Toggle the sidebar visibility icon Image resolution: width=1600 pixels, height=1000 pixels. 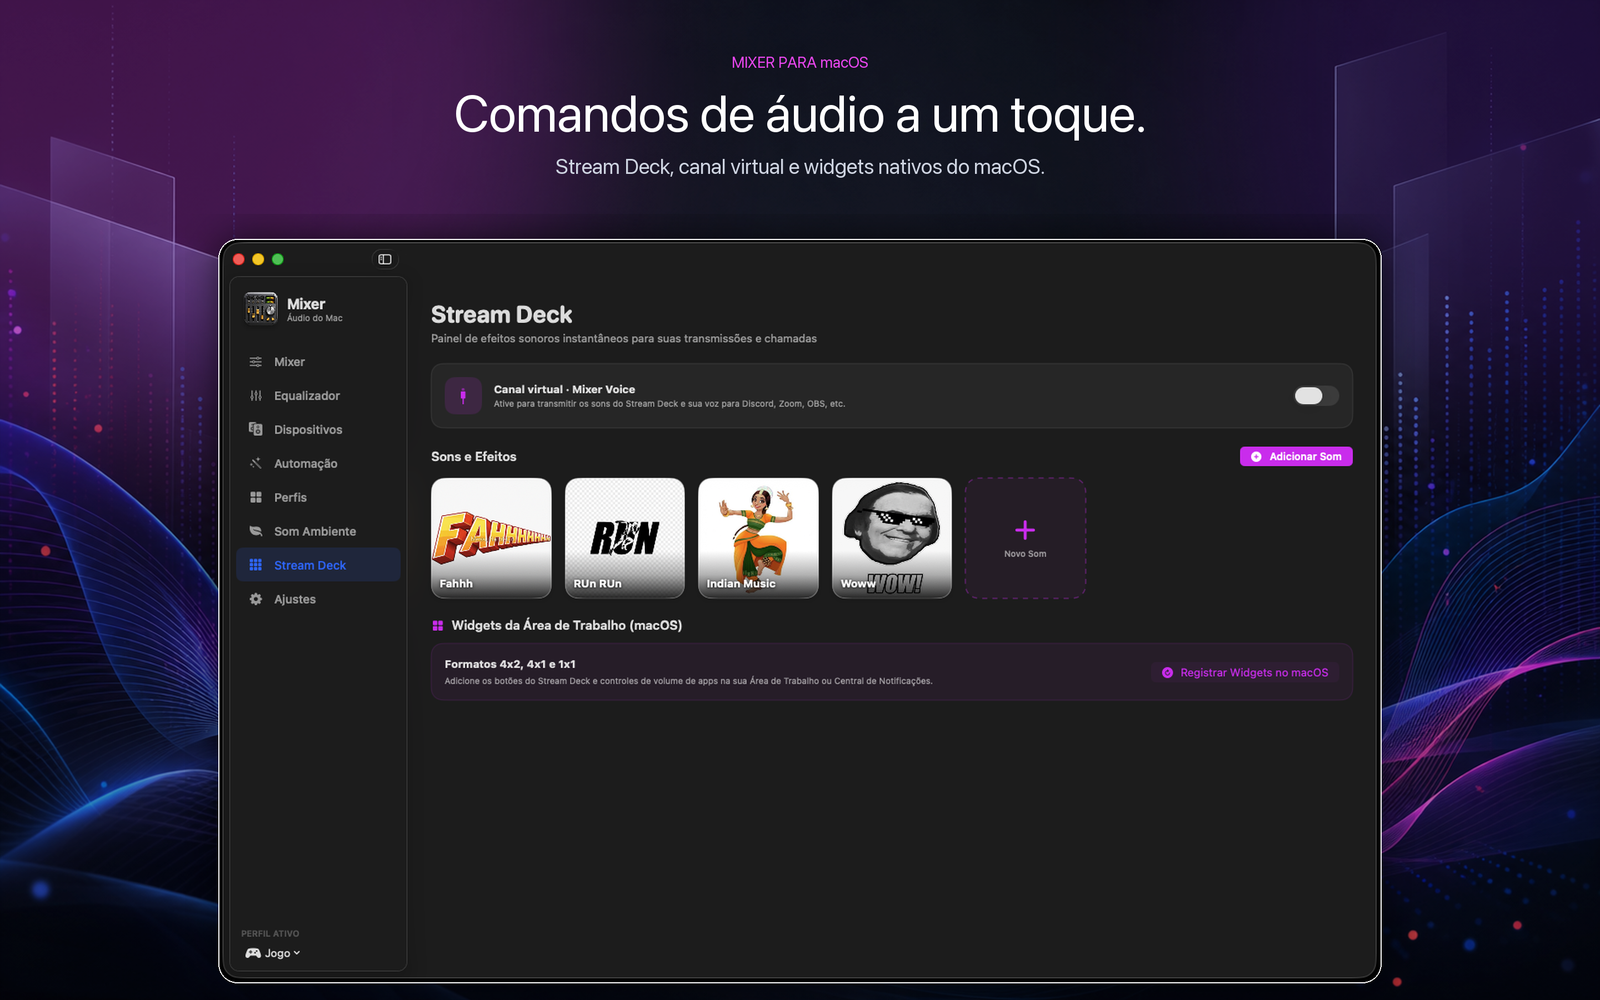(x=385, y=259)
